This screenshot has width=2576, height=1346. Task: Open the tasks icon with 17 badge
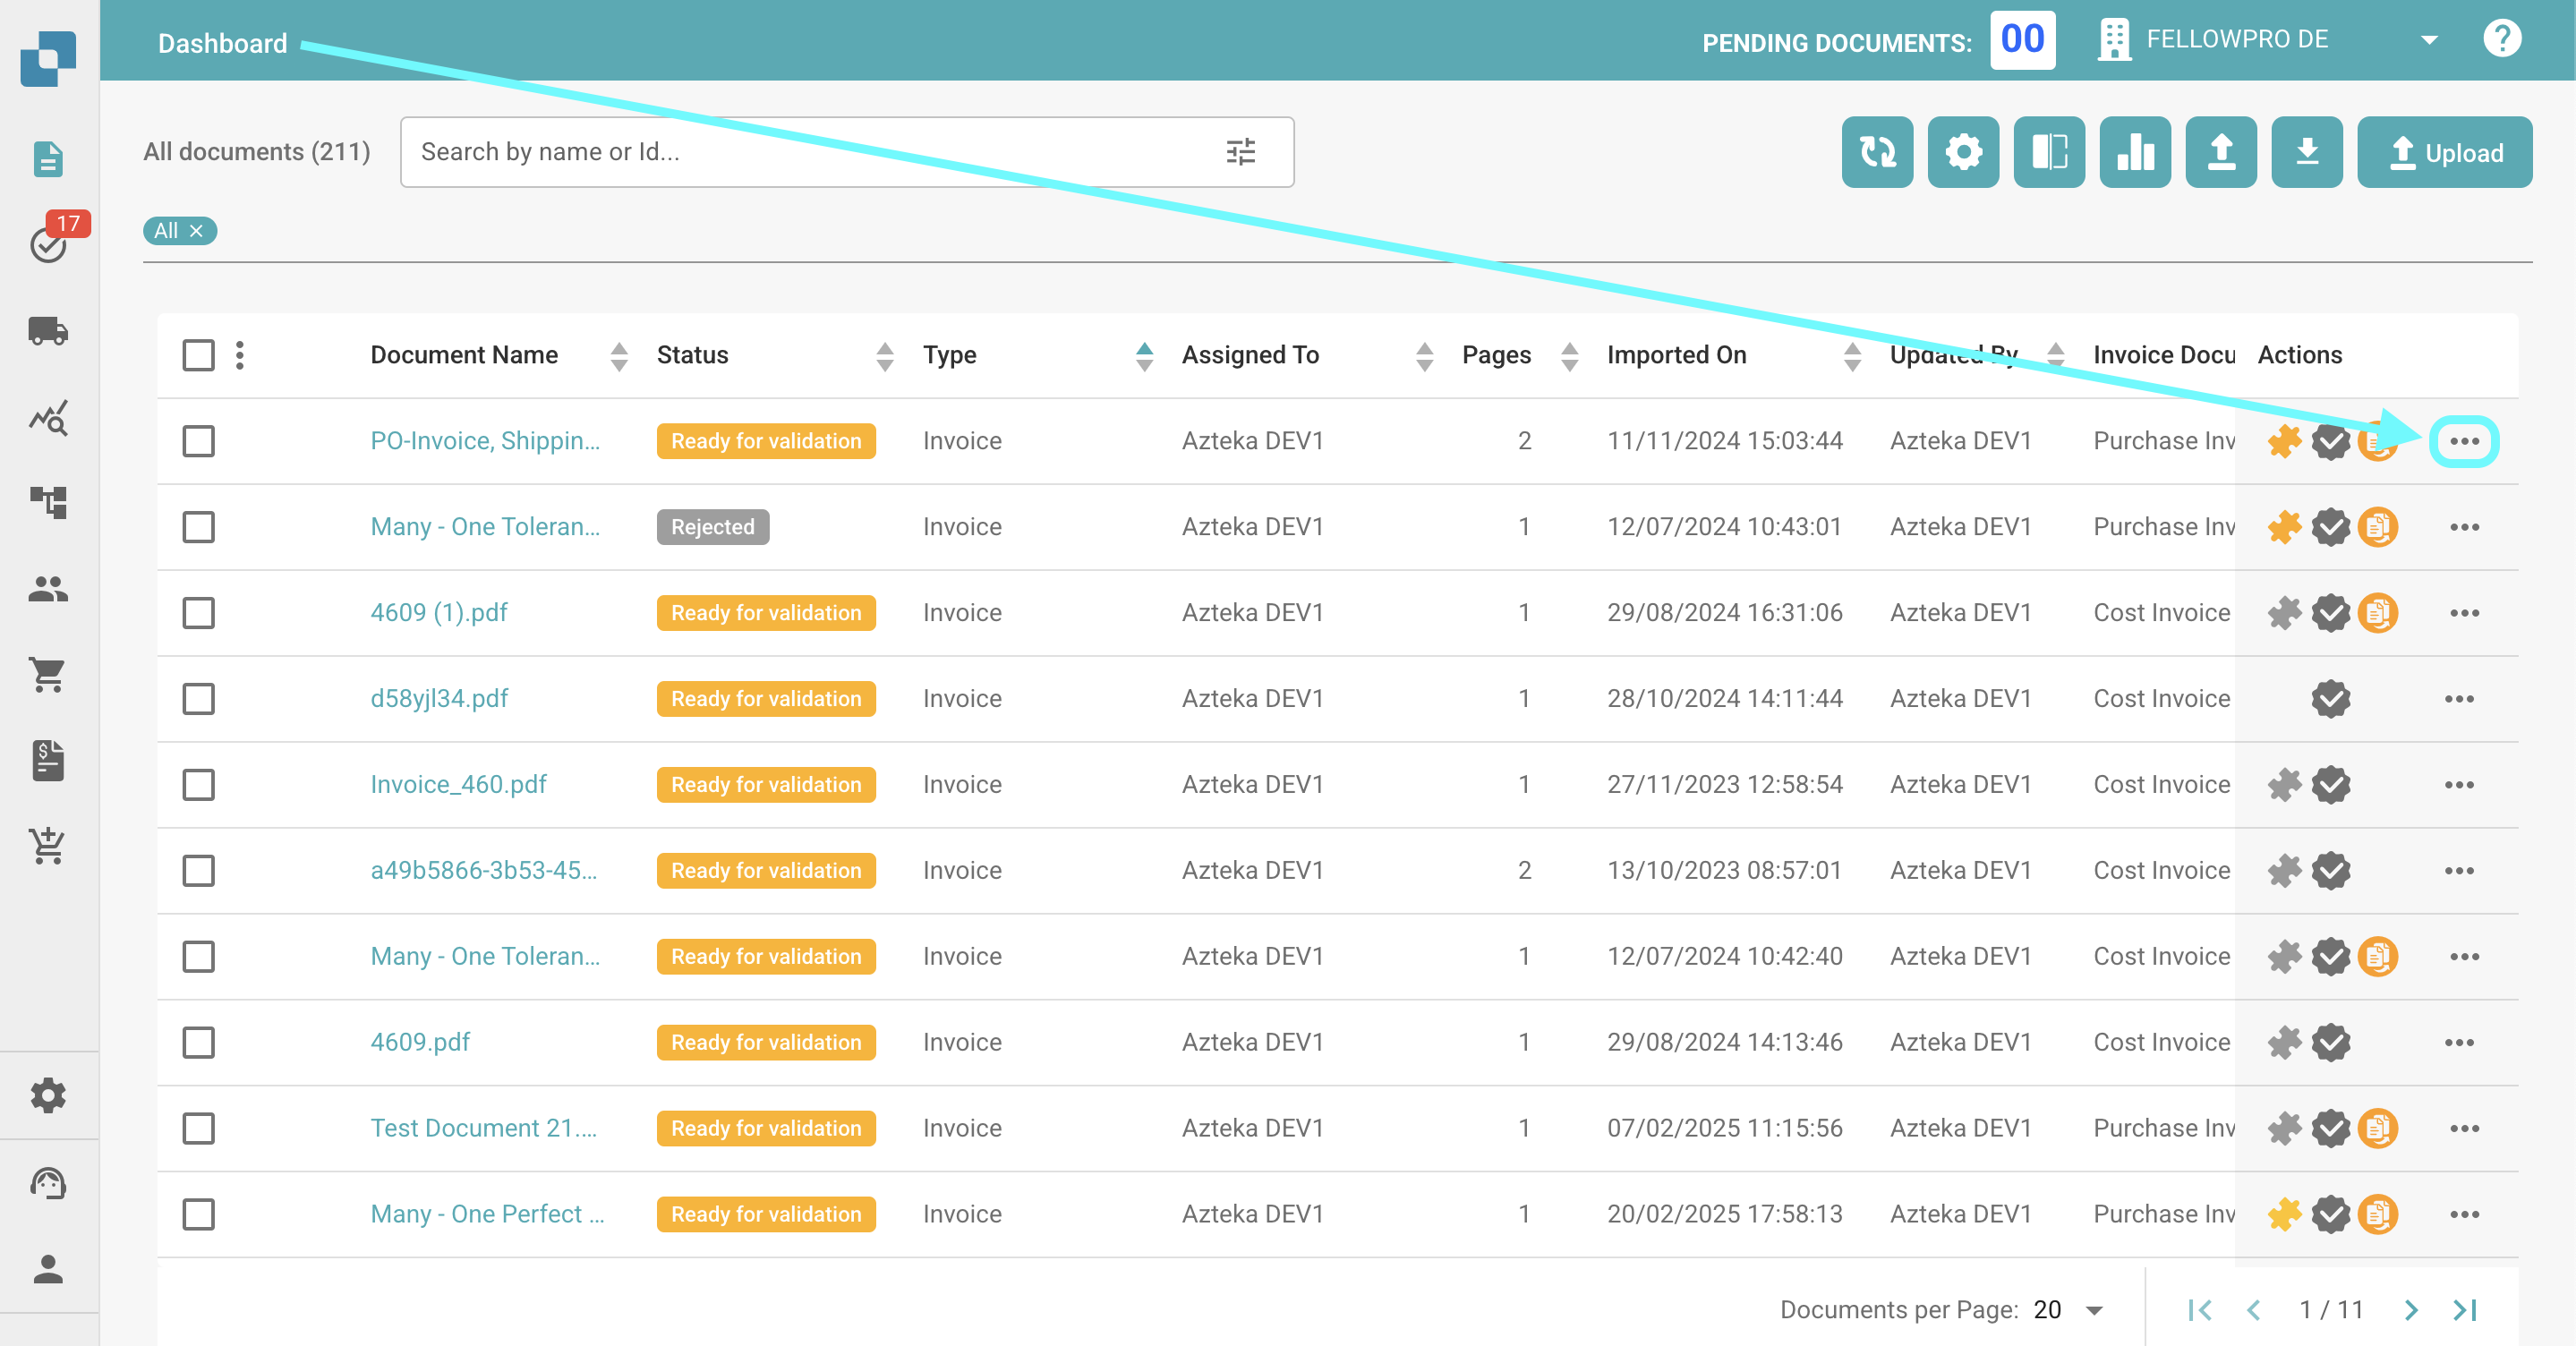click(48, 244)
